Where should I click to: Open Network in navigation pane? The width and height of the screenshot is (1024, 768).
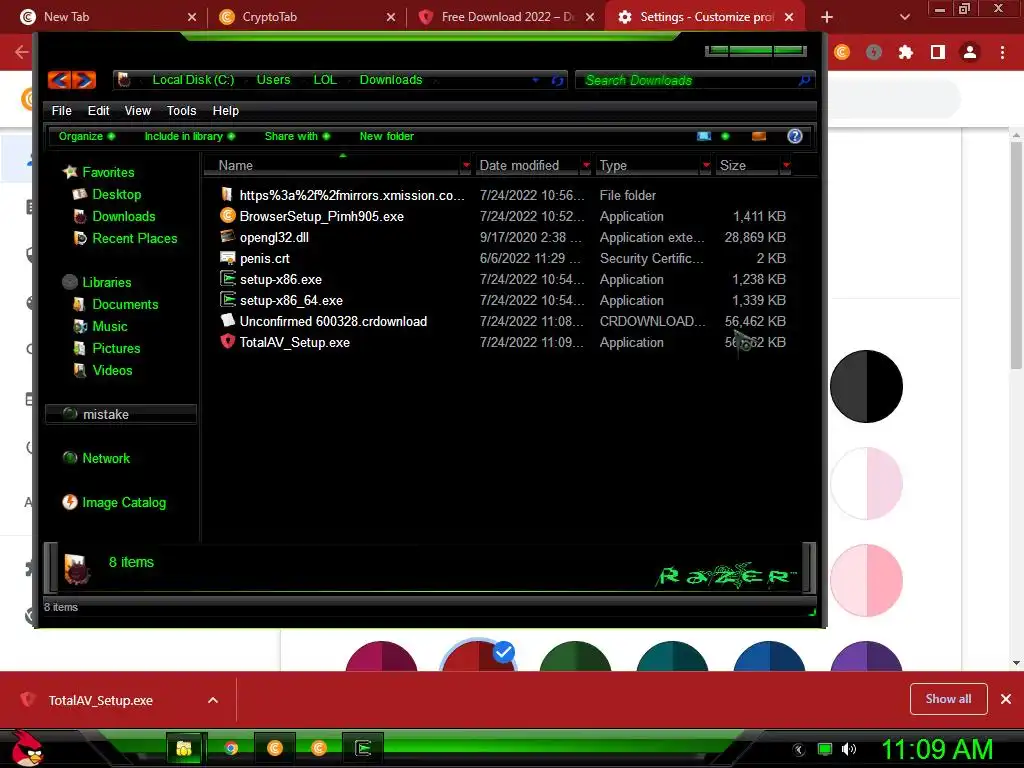106,458
